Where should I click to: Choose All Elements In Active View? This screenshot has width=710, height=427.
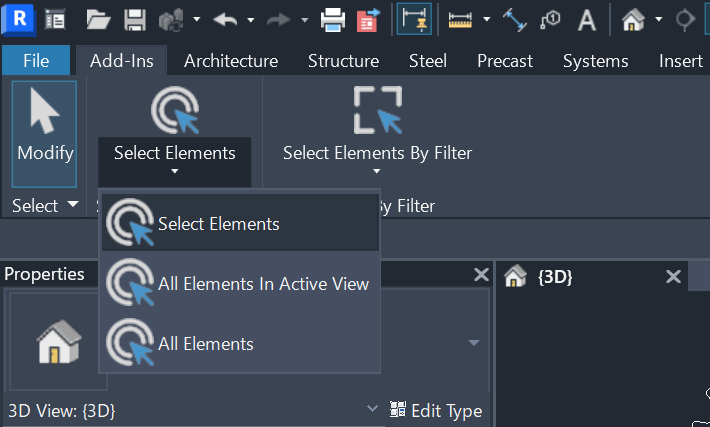pyautogui.click(x=262, y=284)
